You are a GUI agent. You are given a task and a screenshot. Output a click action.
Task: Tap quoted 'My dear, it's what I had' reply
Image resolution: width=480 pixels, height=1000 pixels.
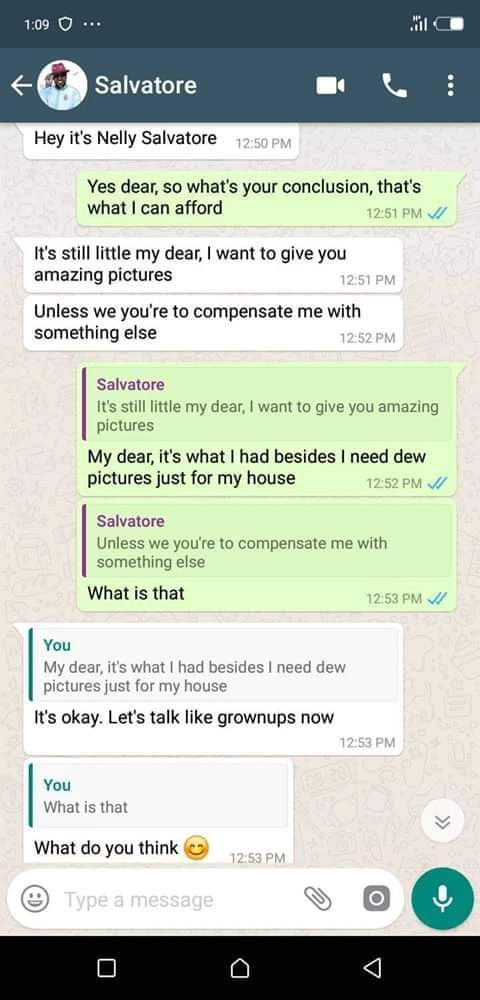click(214, 665)
